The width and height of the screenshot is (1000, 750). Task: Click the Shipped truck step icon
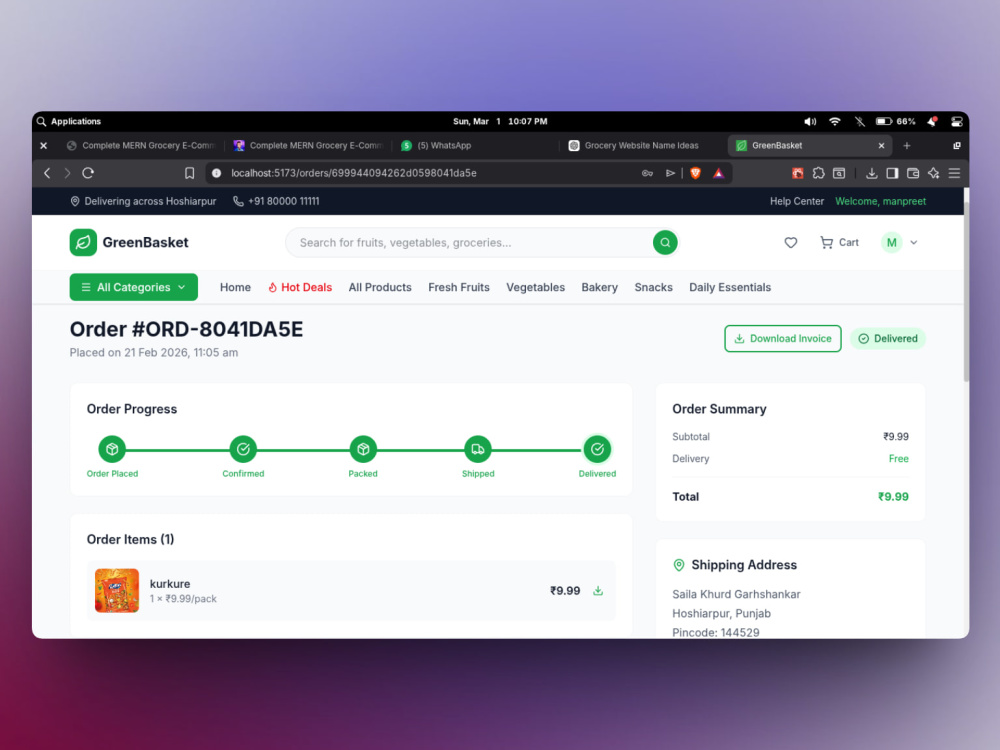[478, 449]
